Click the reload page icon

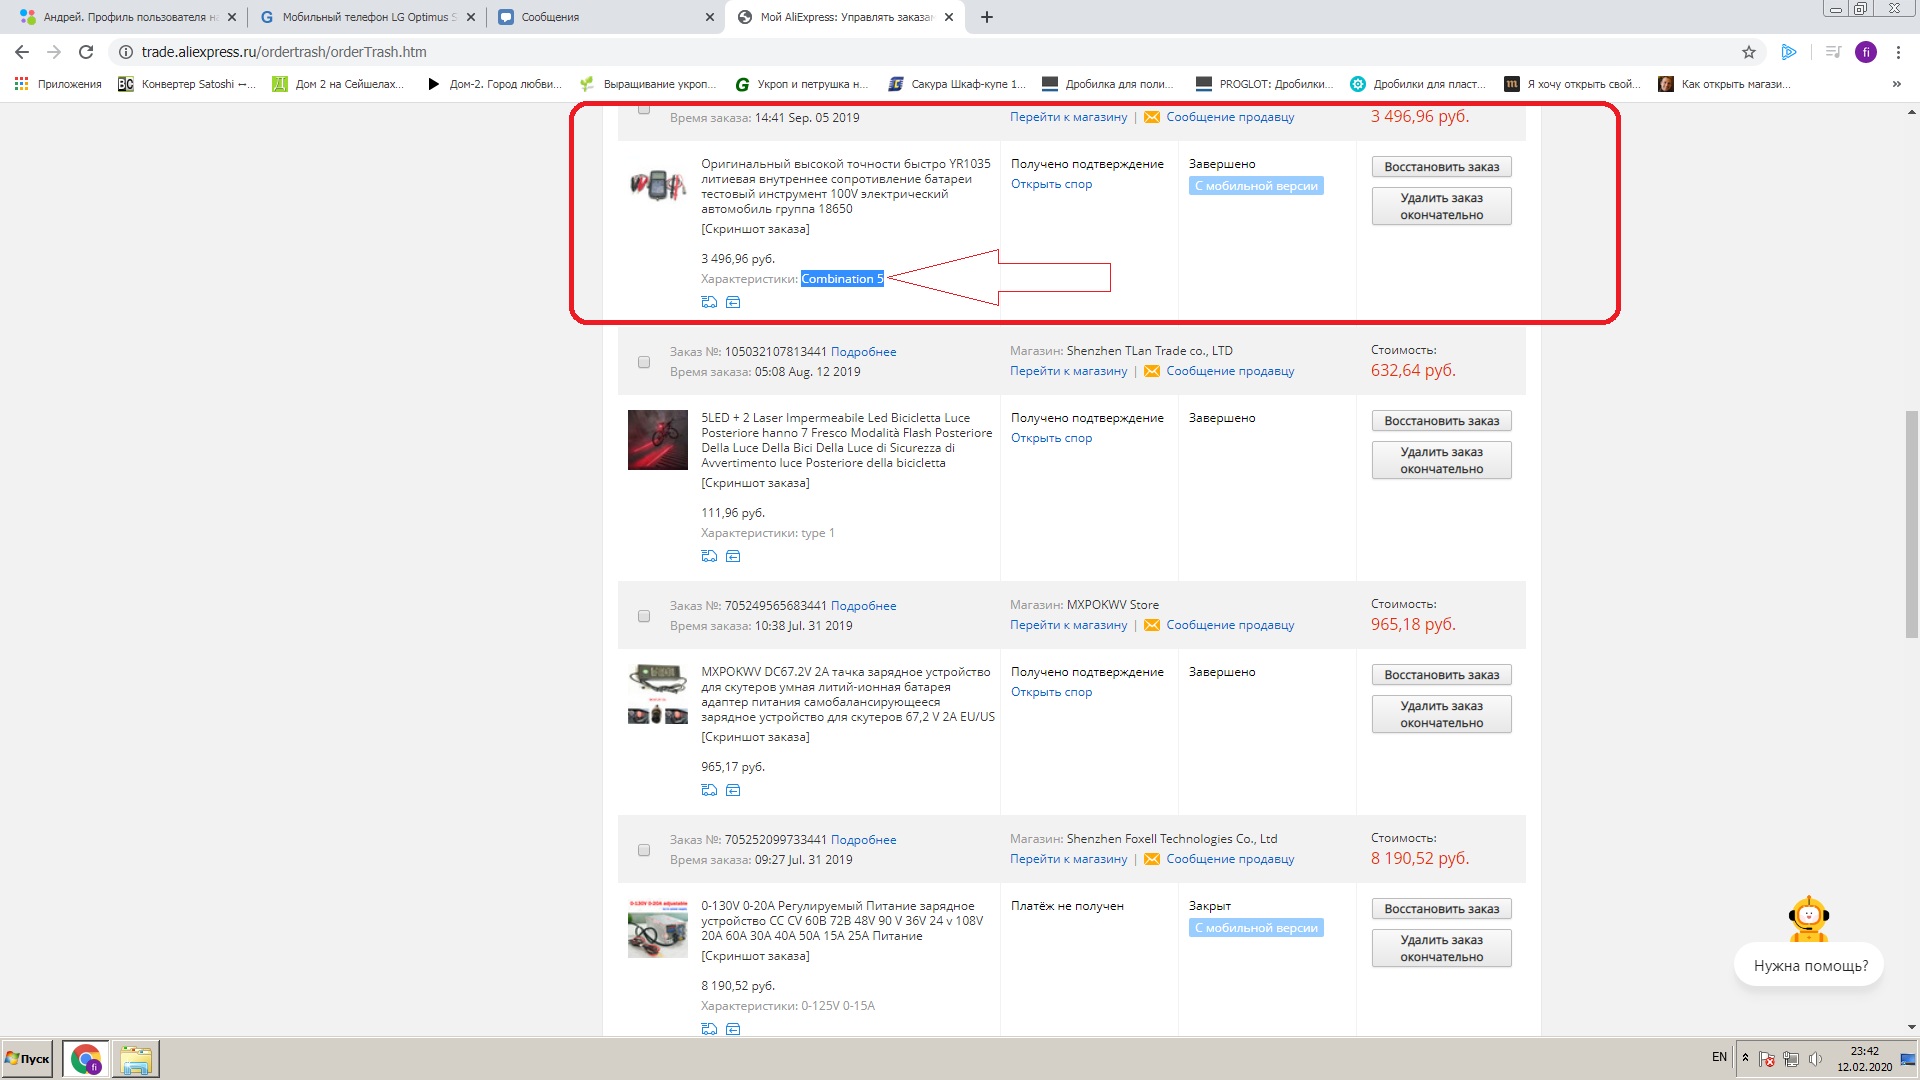[86, 52]
